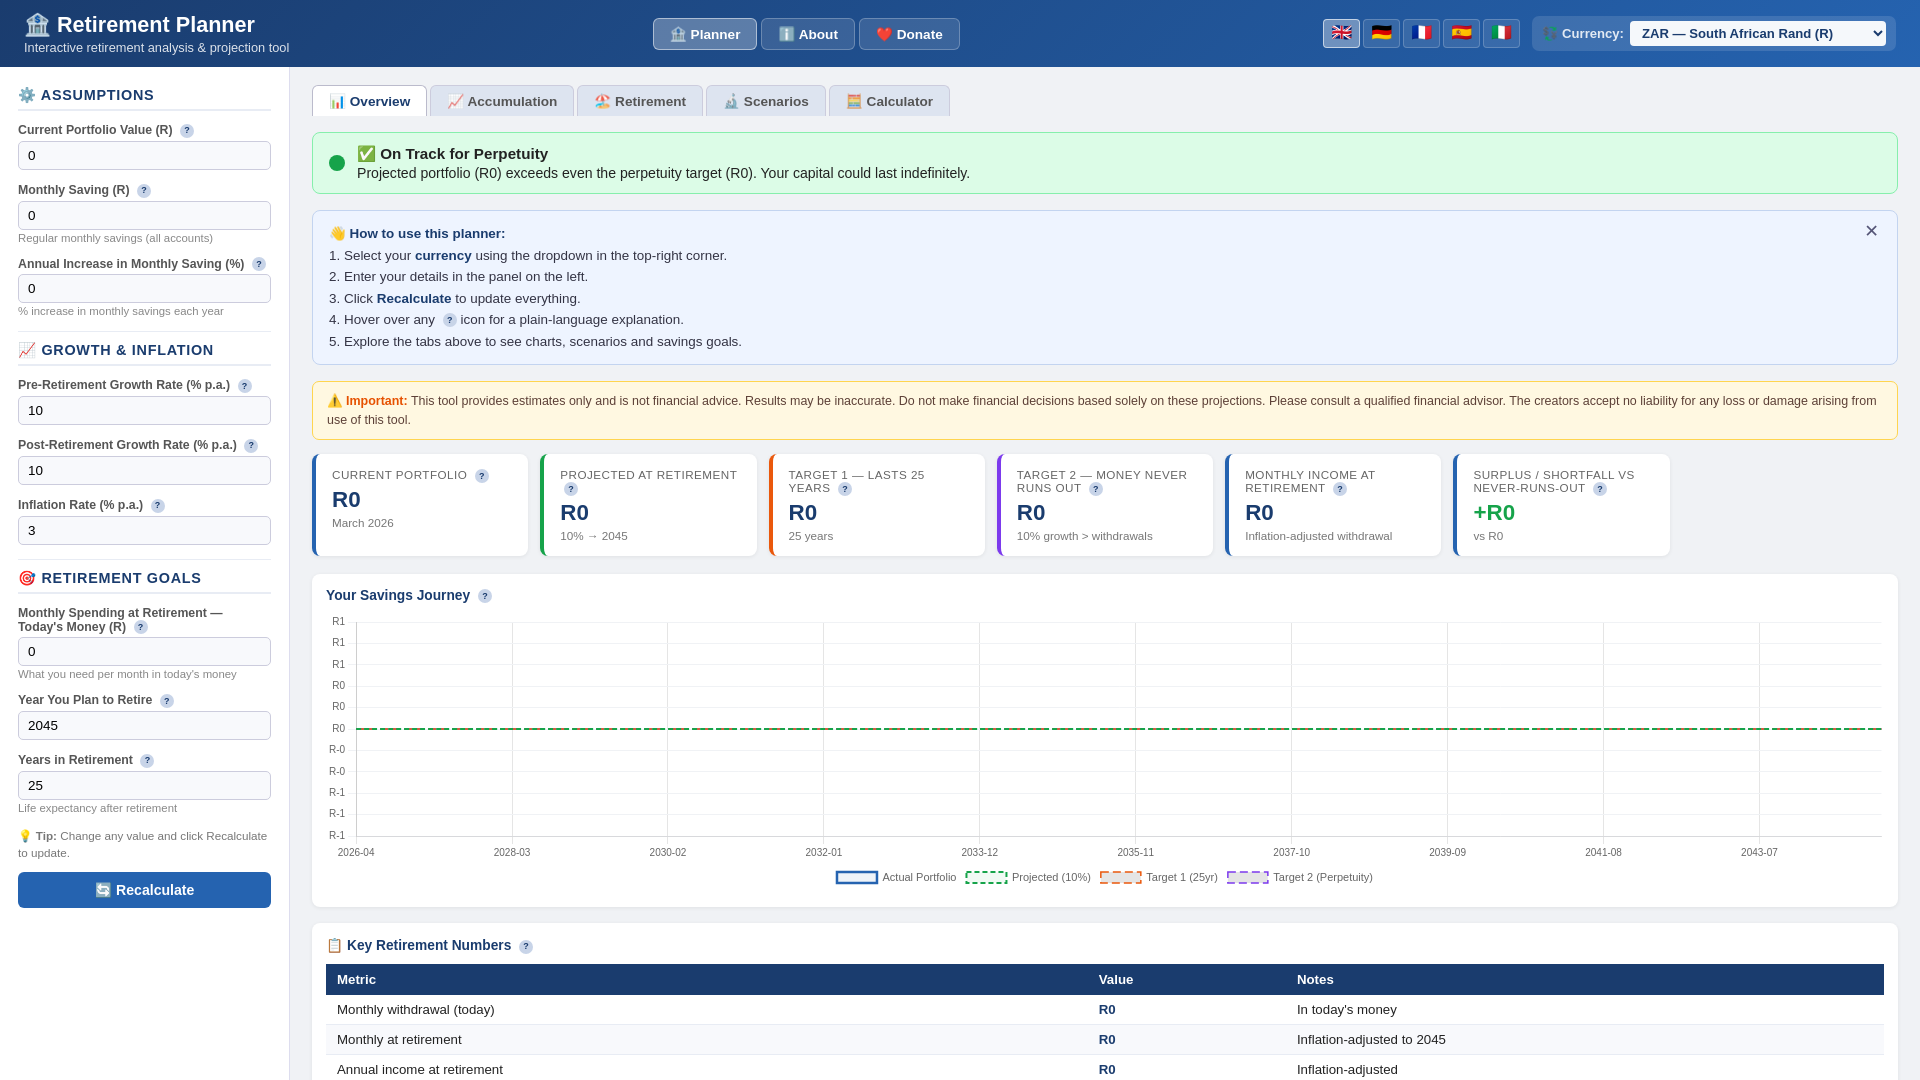1920x1080 pixels.
Task: Click help icon beside Years in Retirement
Action: pyautogui.click(x=147, y=761)
